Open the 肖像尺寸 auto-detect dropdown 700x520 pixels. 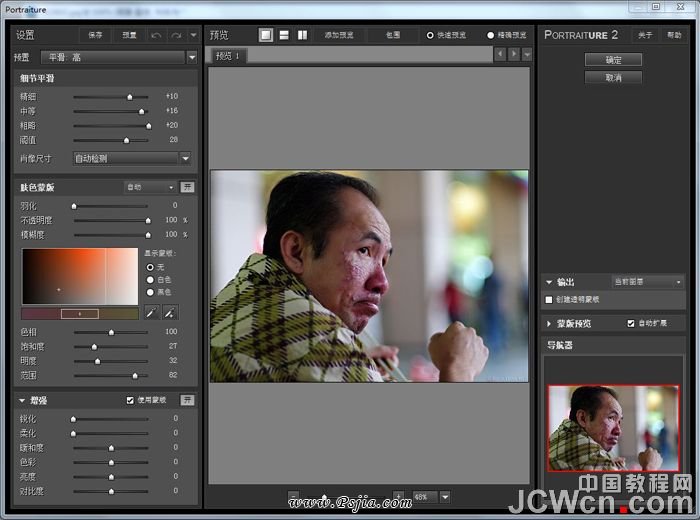tap(185, 158)
